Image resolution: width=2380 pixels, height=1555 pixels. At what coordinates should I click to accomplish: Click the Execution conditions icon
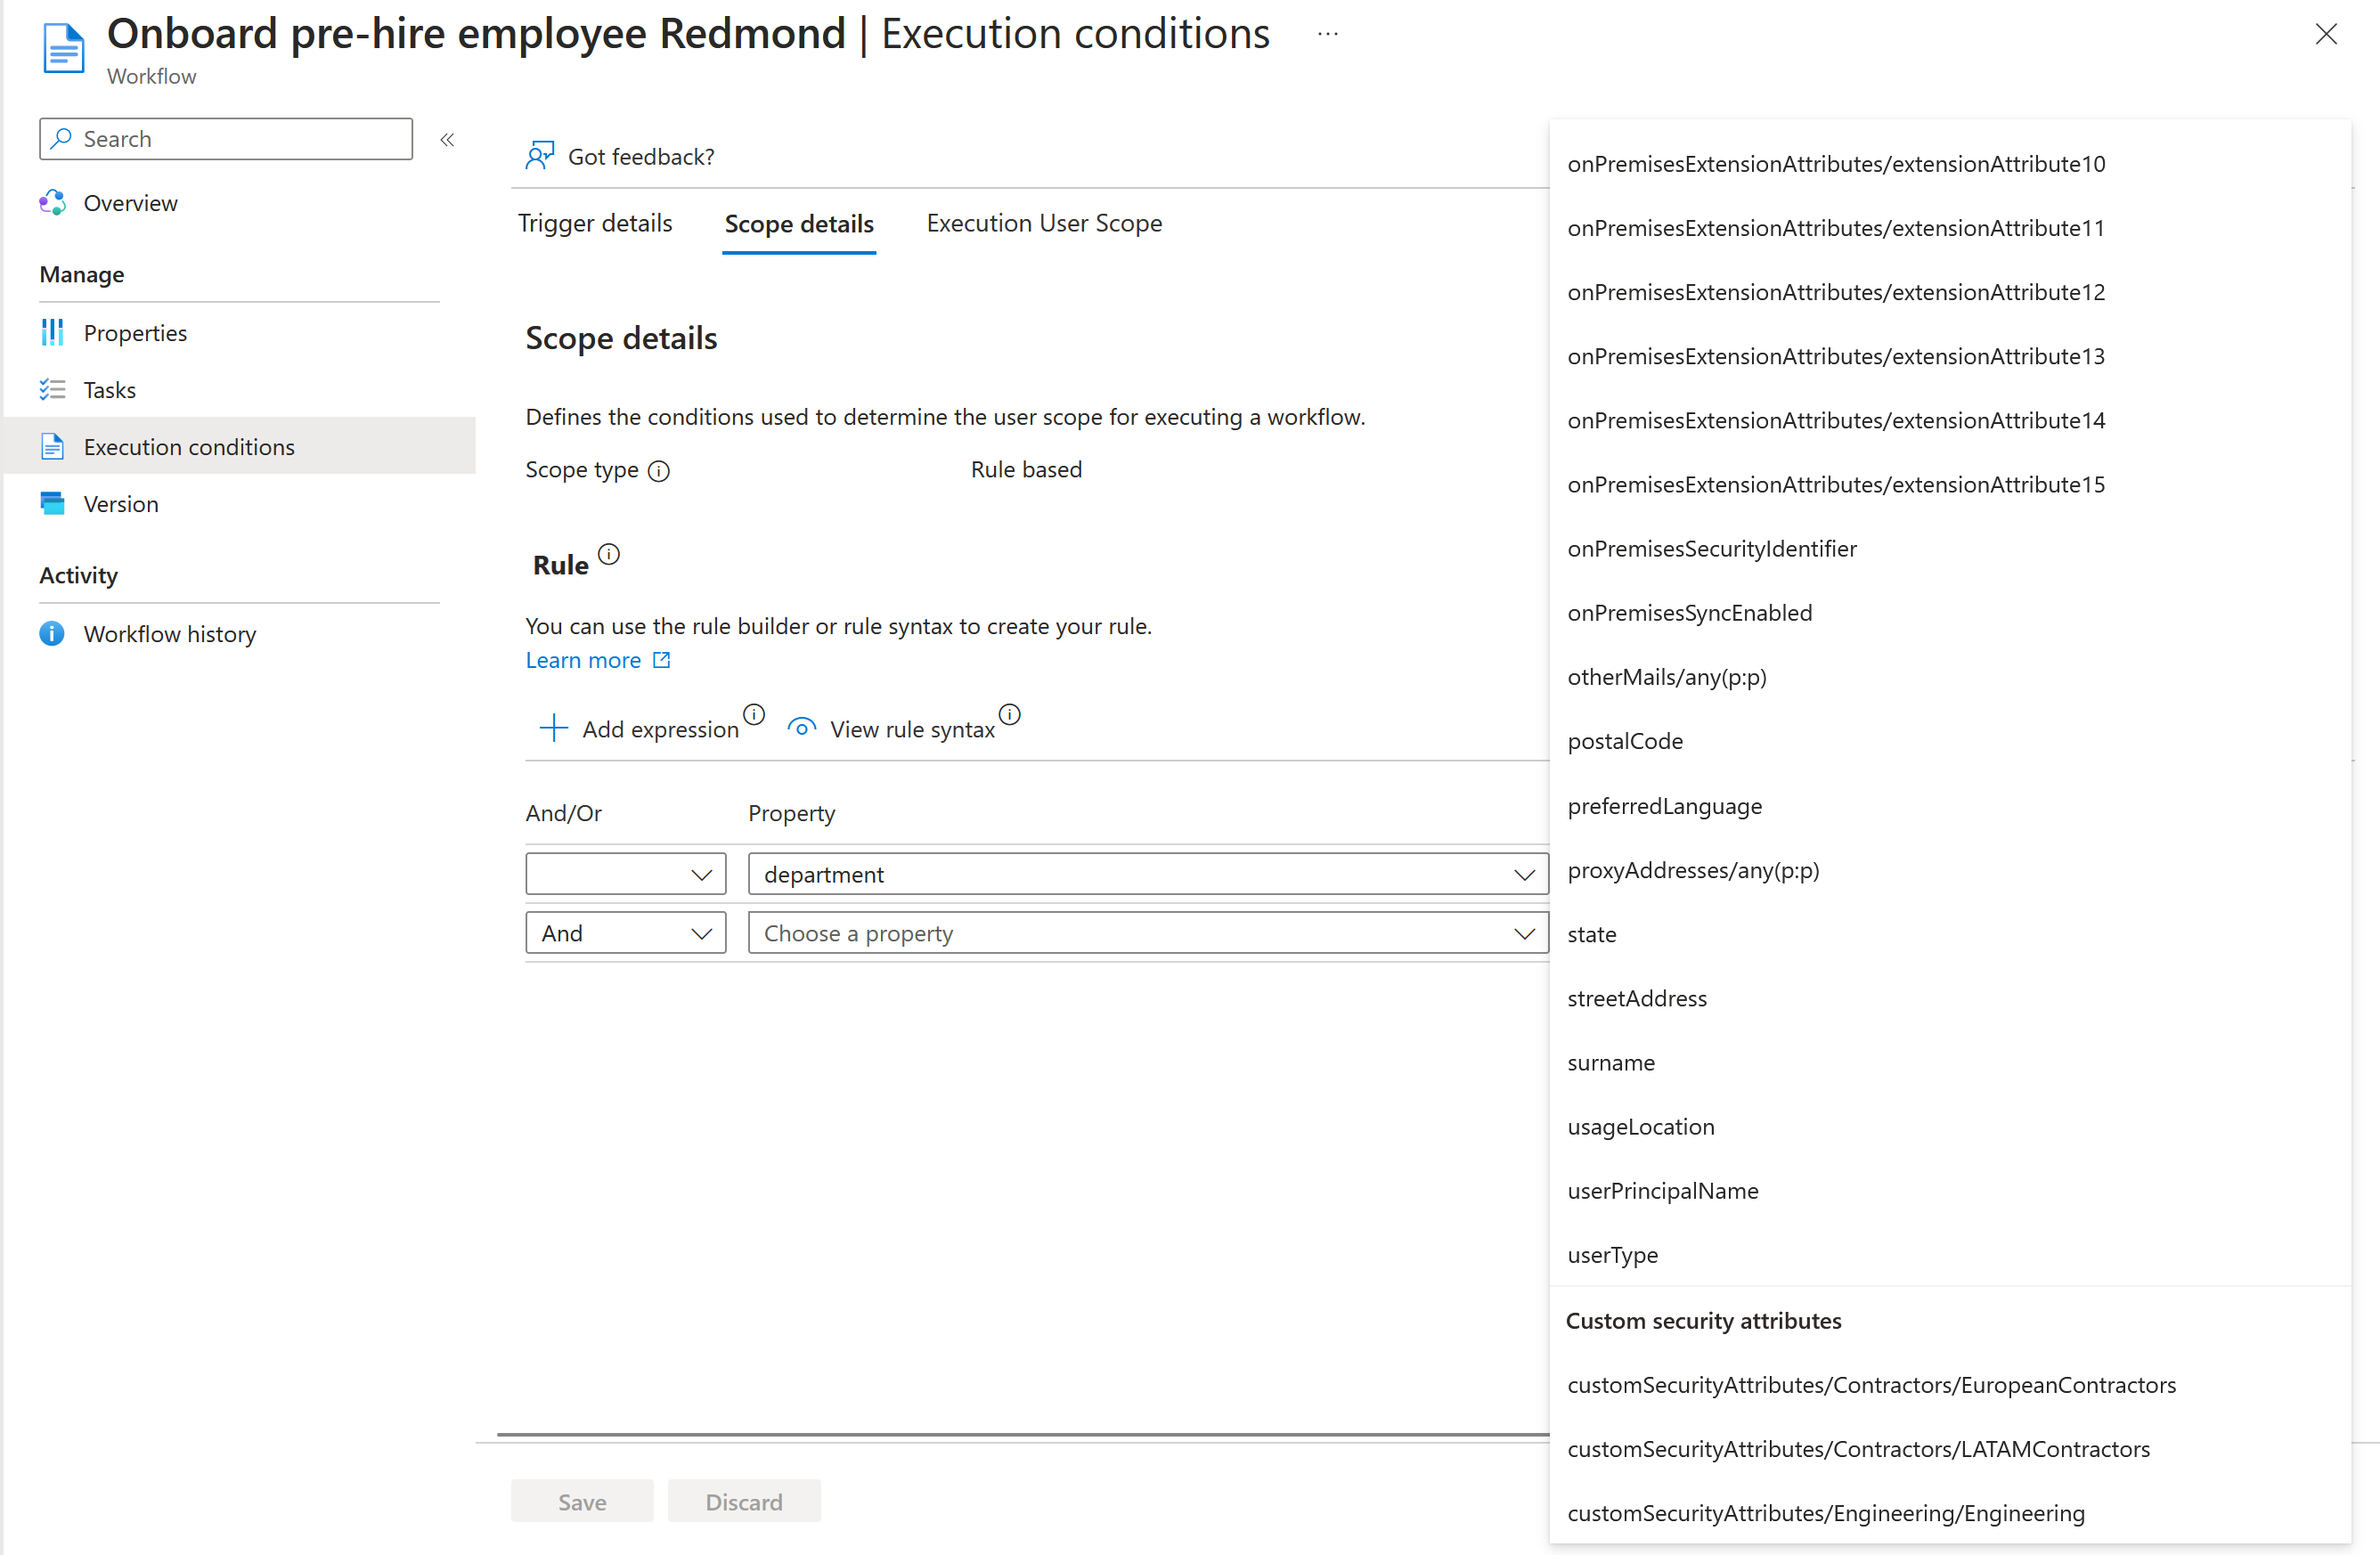point(53,446)
